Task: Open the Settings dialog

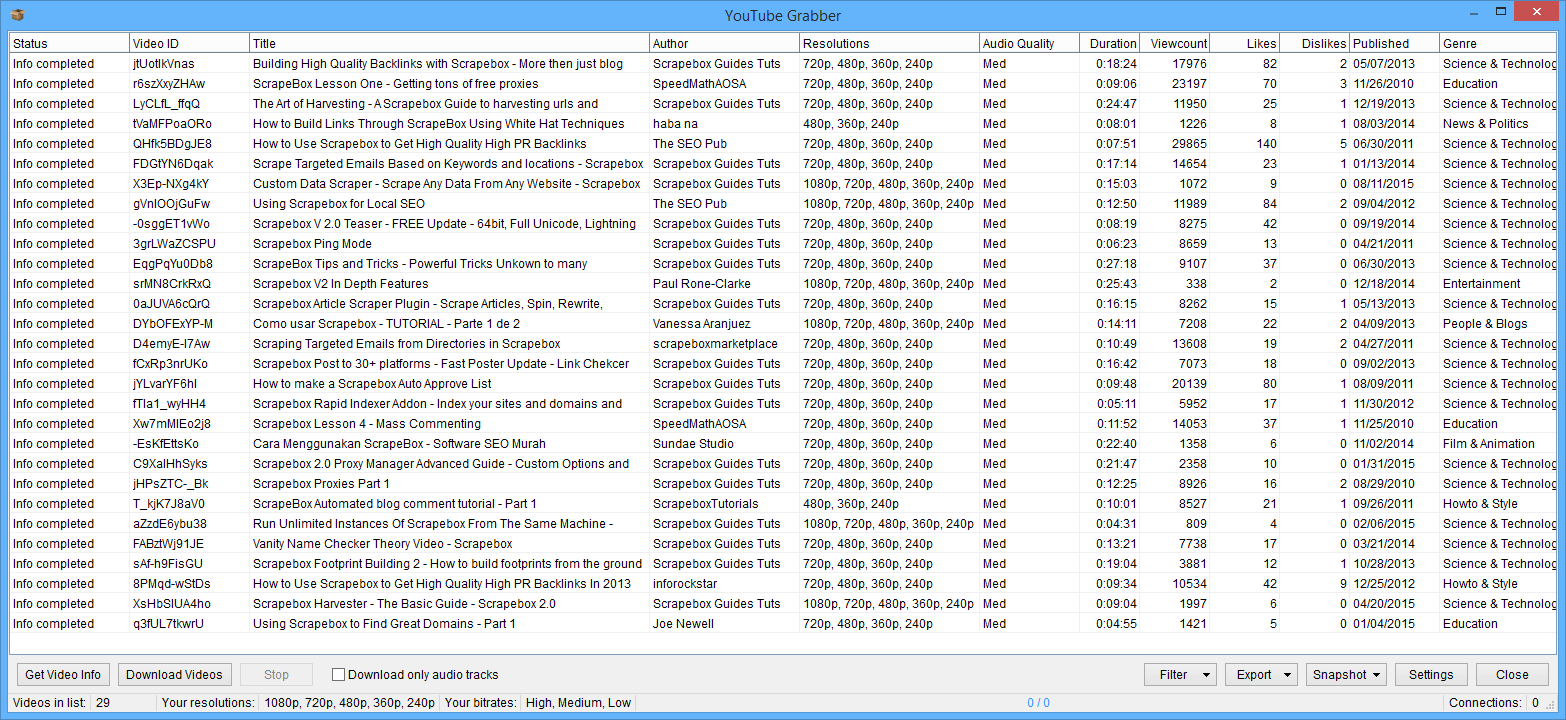Action: (1430, 674)
